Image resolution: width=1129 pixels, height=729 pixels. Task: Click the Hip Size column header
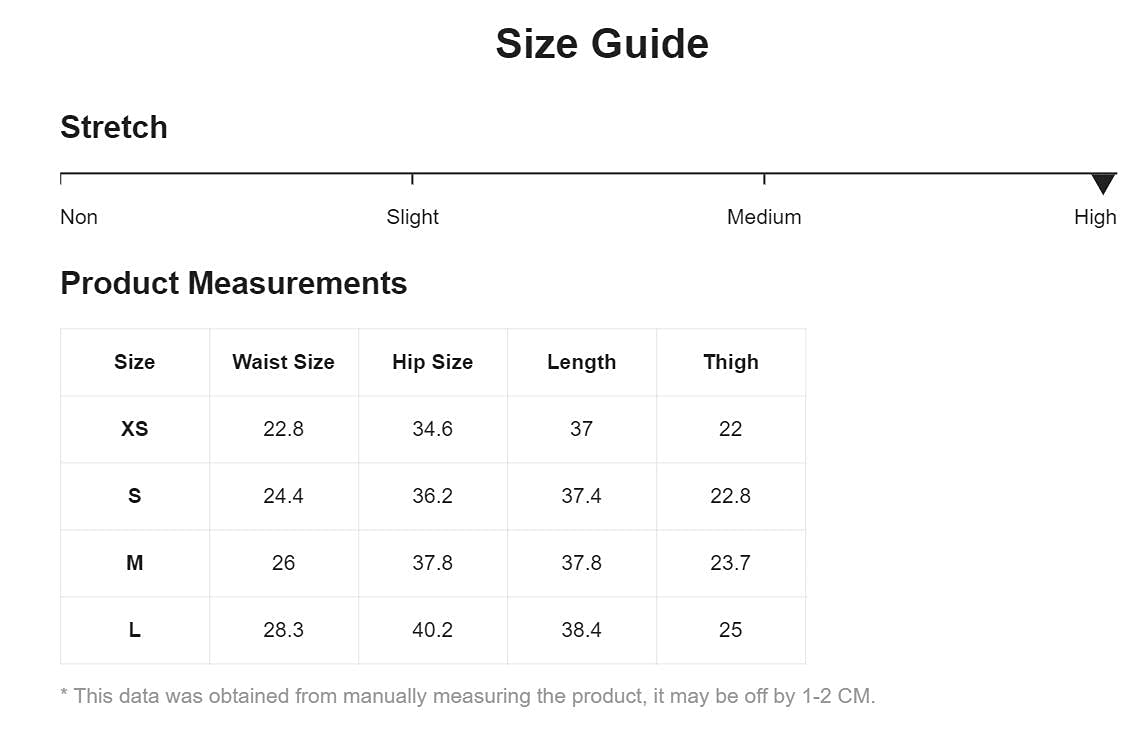[x=432, y=362]
